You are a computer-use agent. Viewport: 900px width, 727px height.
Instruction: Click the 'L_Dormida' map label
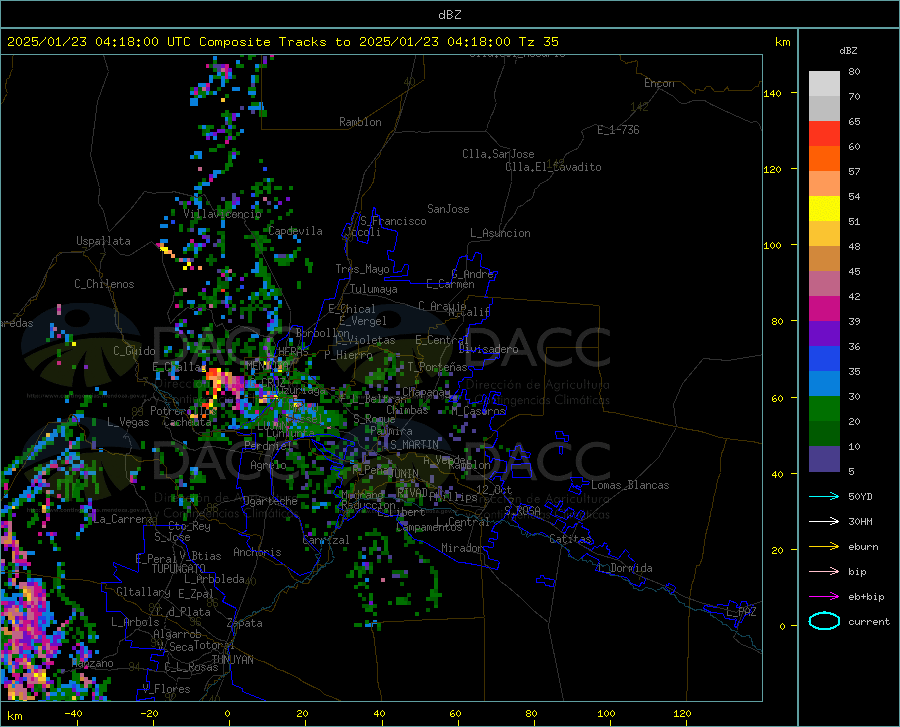pyautogui.click(x=625, y=568)
